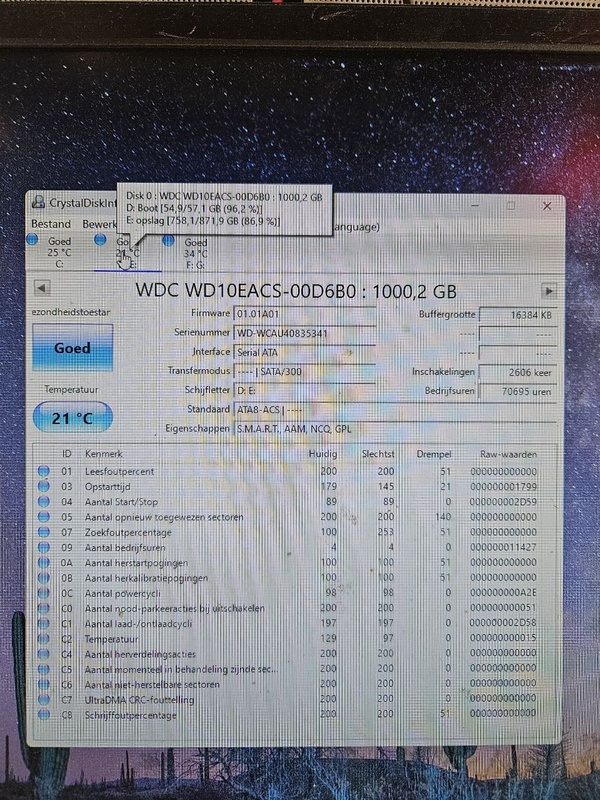Image resolution: width=600 pixels, height=800 pixels.
Task: Click the Slechtst column header
Action: [x=378, y=454]
